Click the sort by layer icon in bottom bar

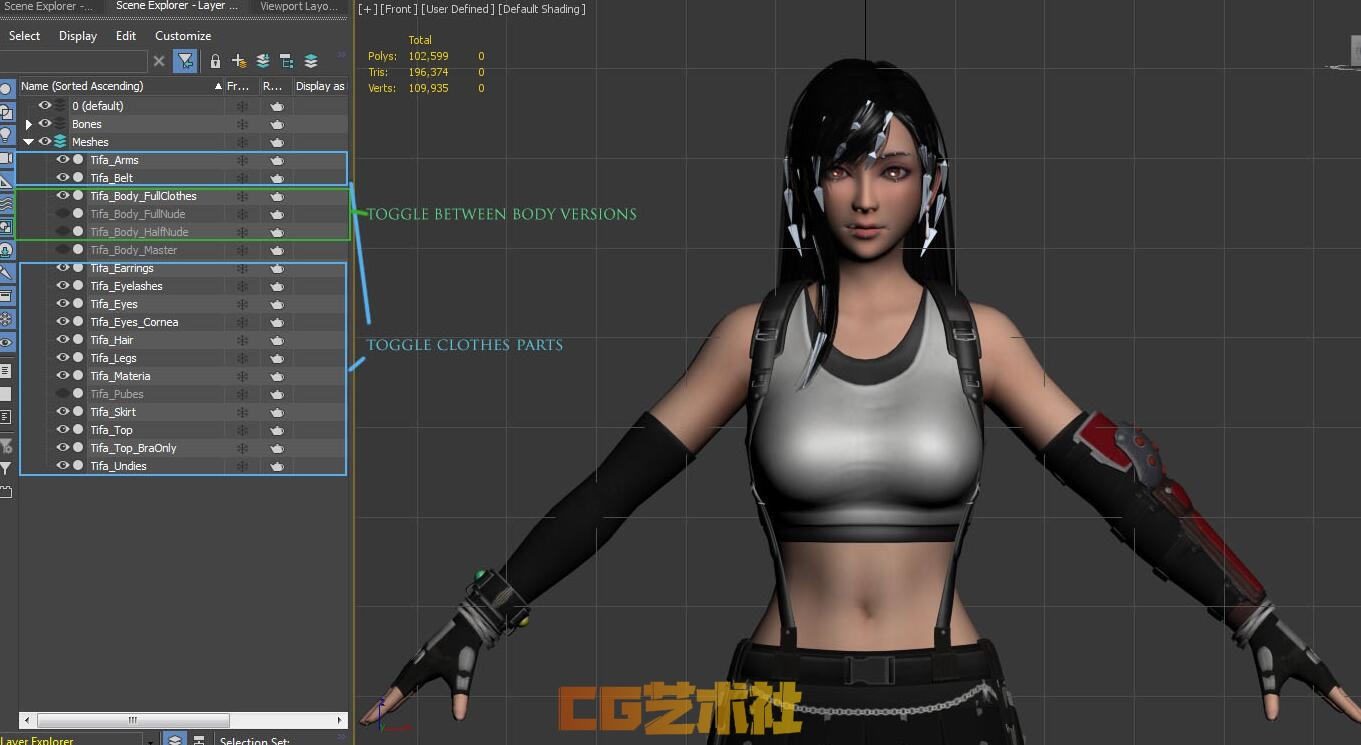click(175, 740)
